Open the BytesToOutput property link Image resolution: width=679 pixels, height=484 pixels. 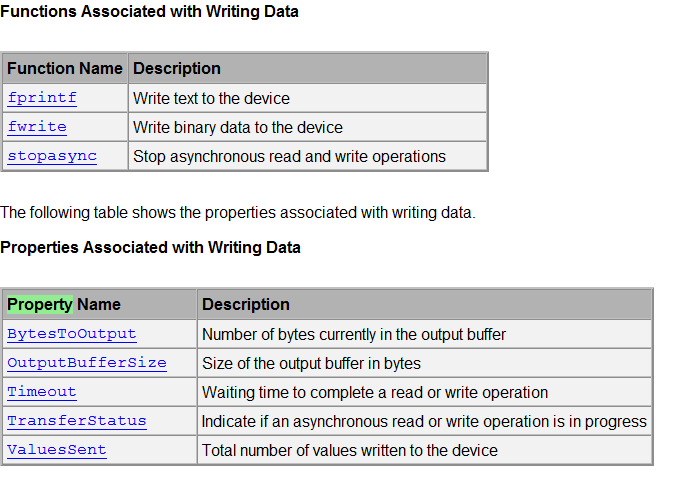72,334
